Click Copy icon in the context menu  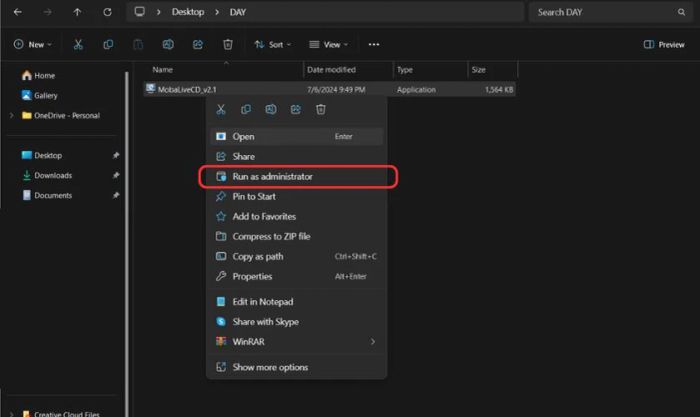(246, 109)
